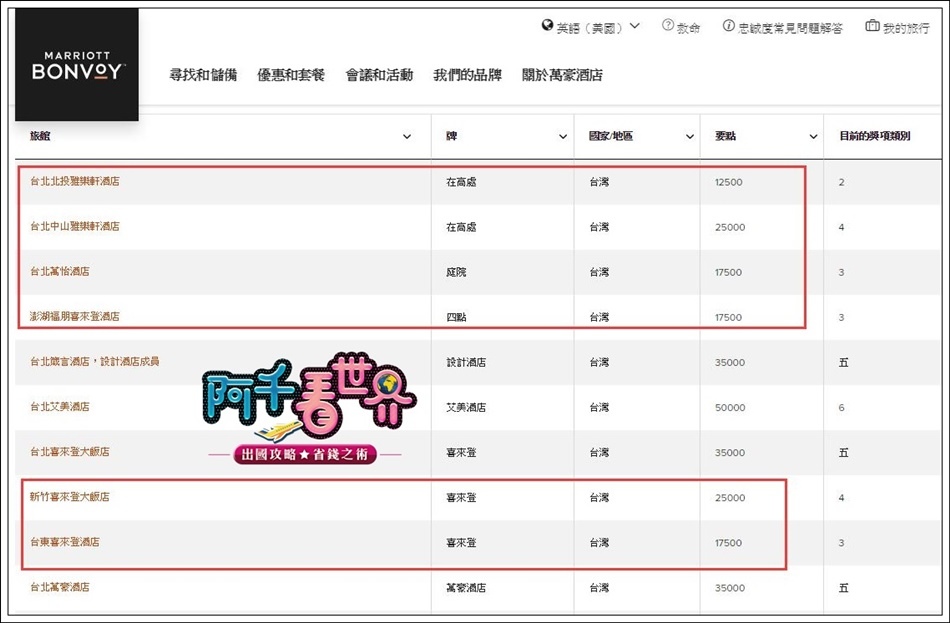Click the globe language icon

click(547, 25)
